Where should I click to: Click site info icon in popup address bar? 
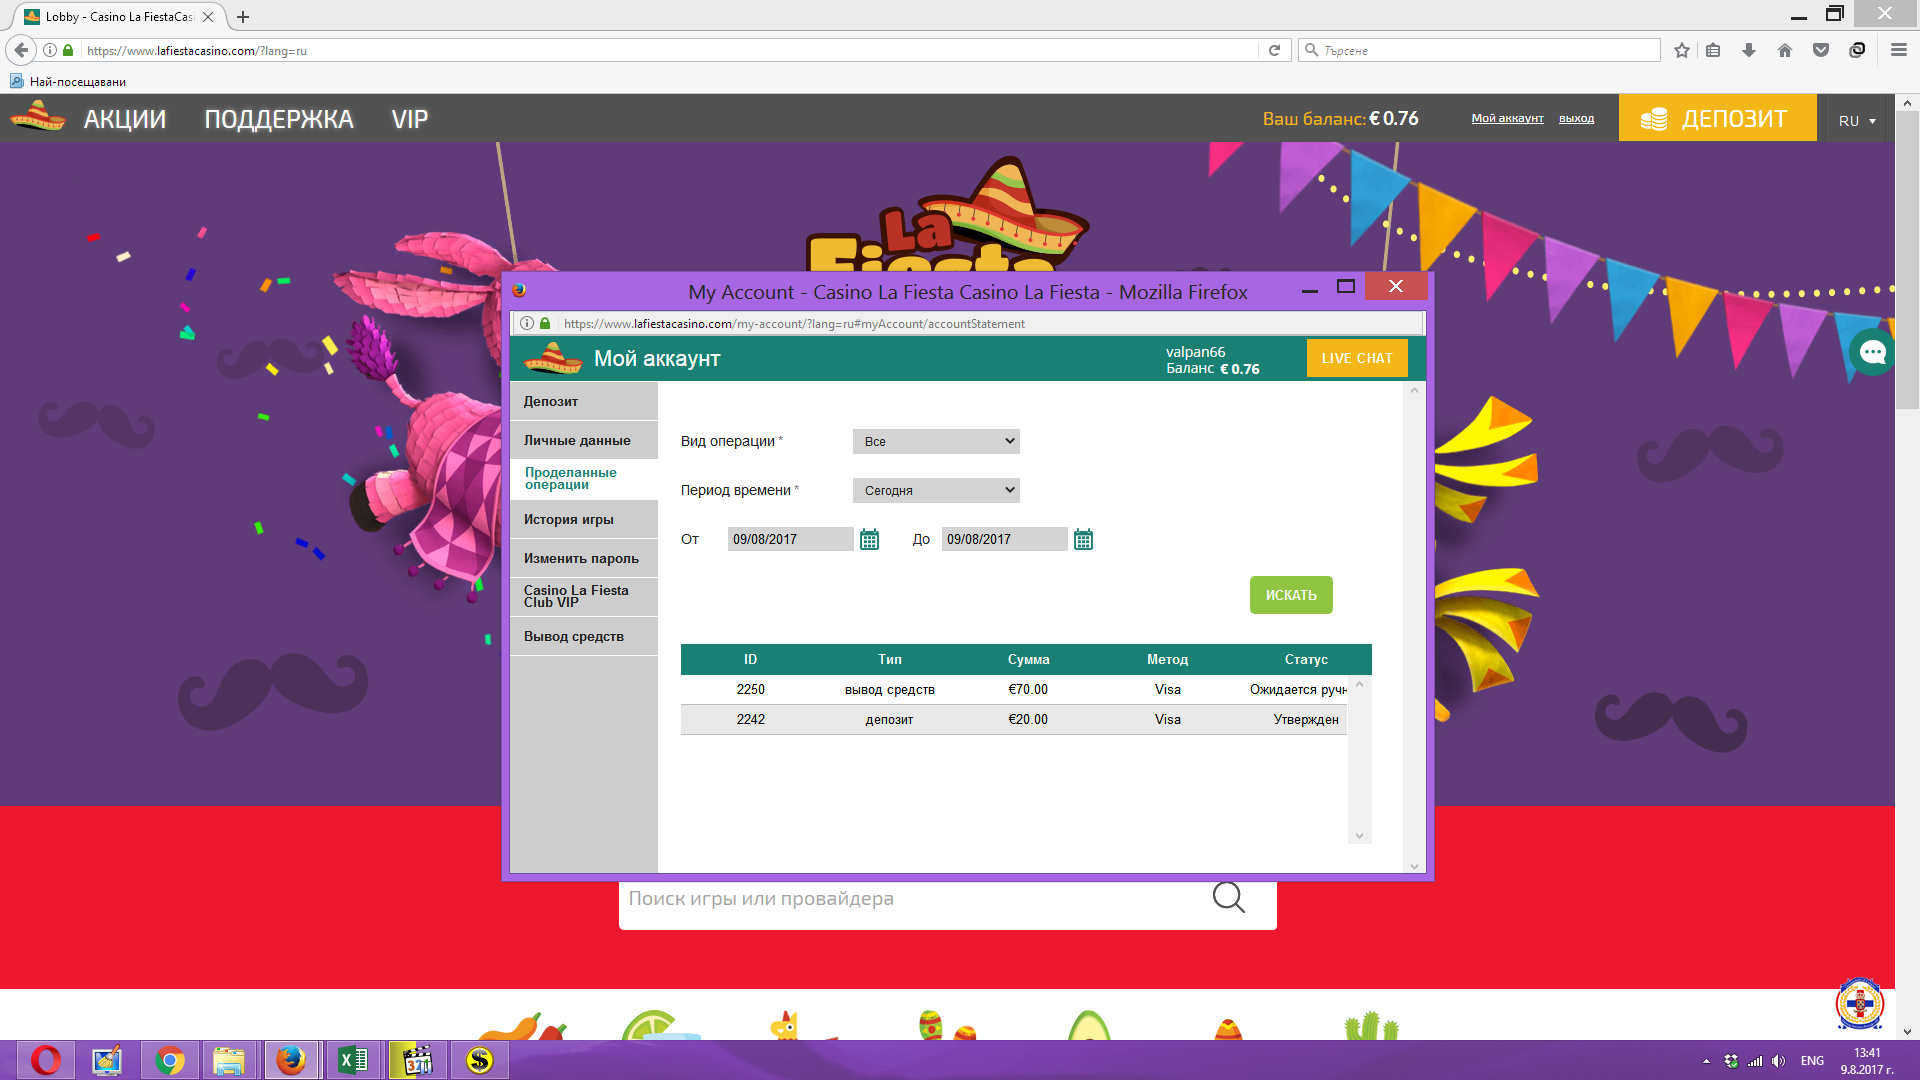(x=527, y=323)
